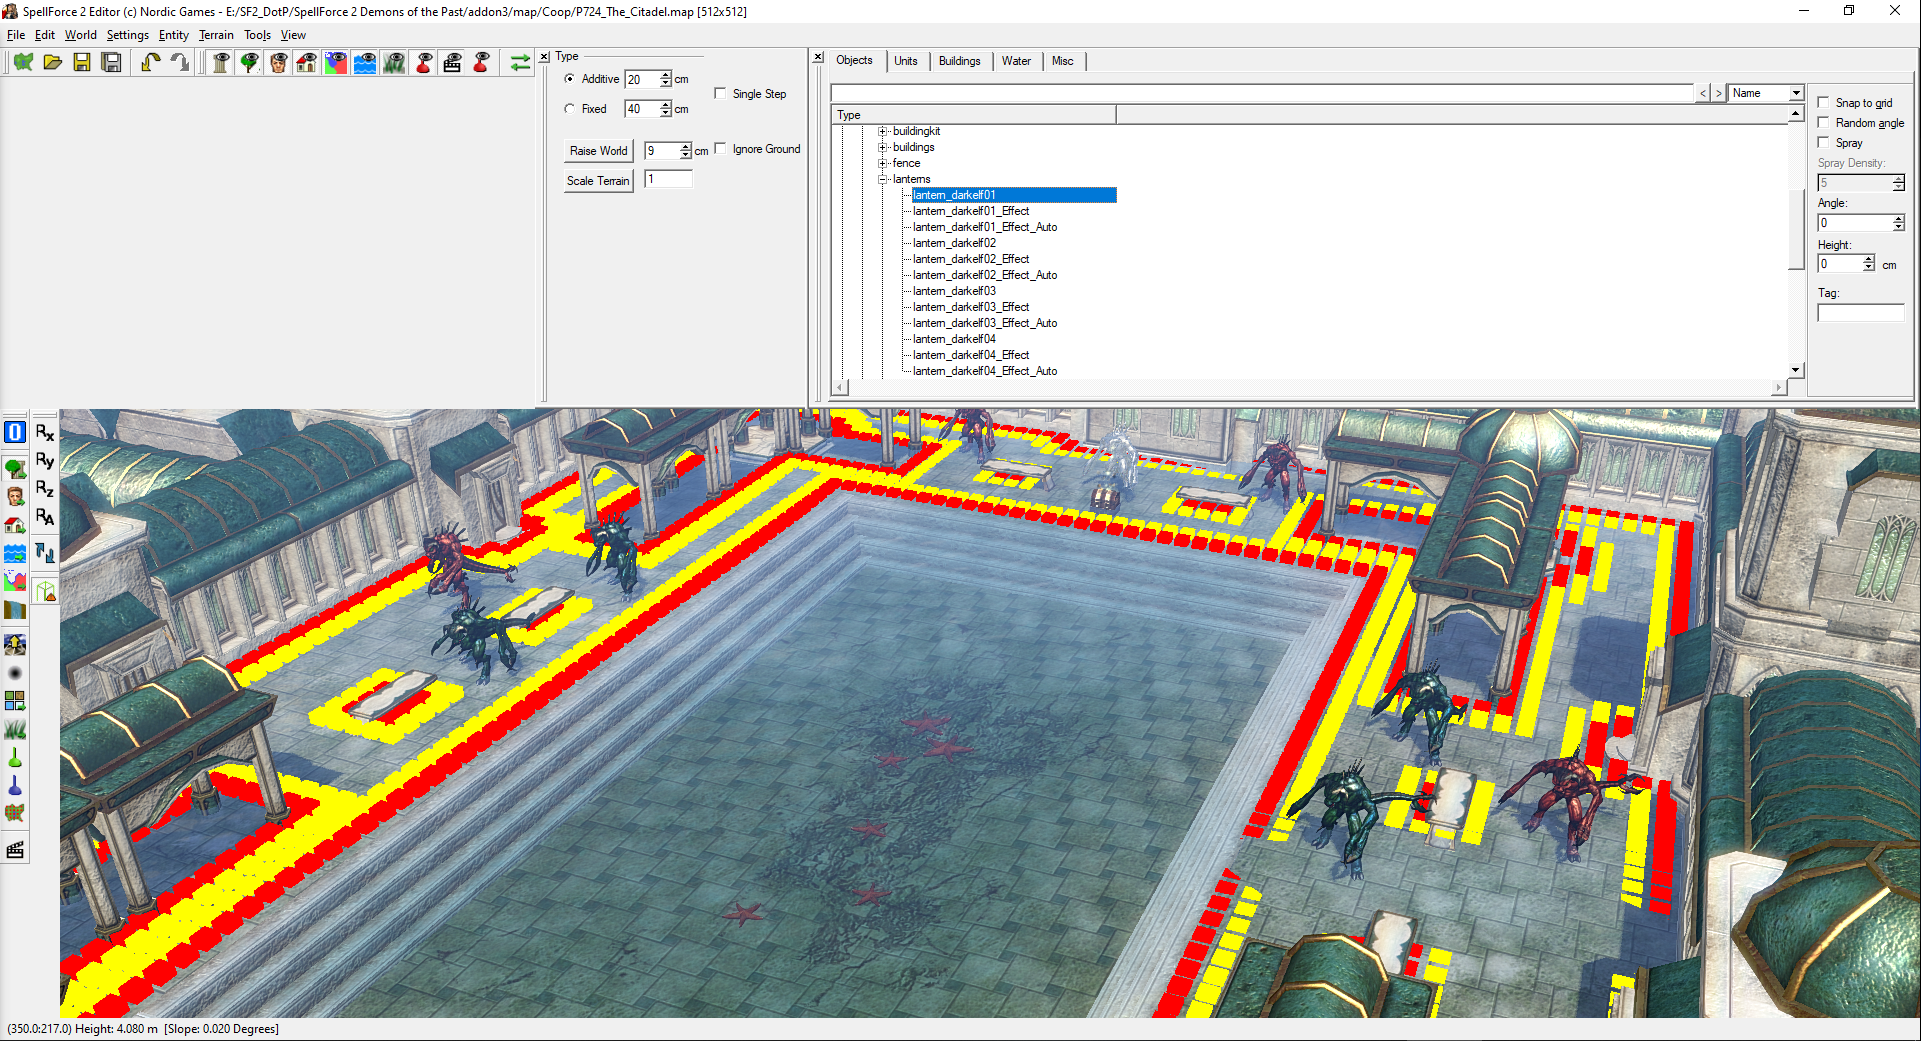1921x1041 pixels.
Task: Toggle tree visibility eye icon
Action: (x=250, y=63)
